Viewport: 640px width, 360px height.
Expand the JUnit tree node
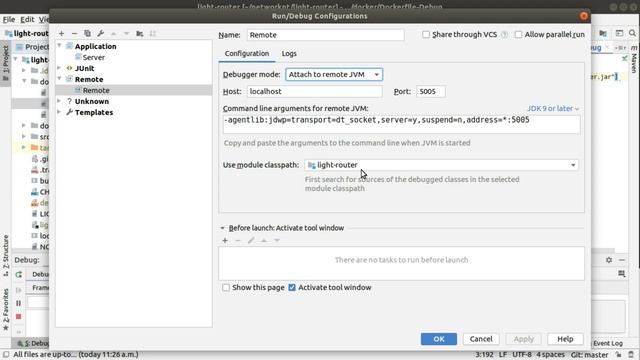(x=60, y=68)
